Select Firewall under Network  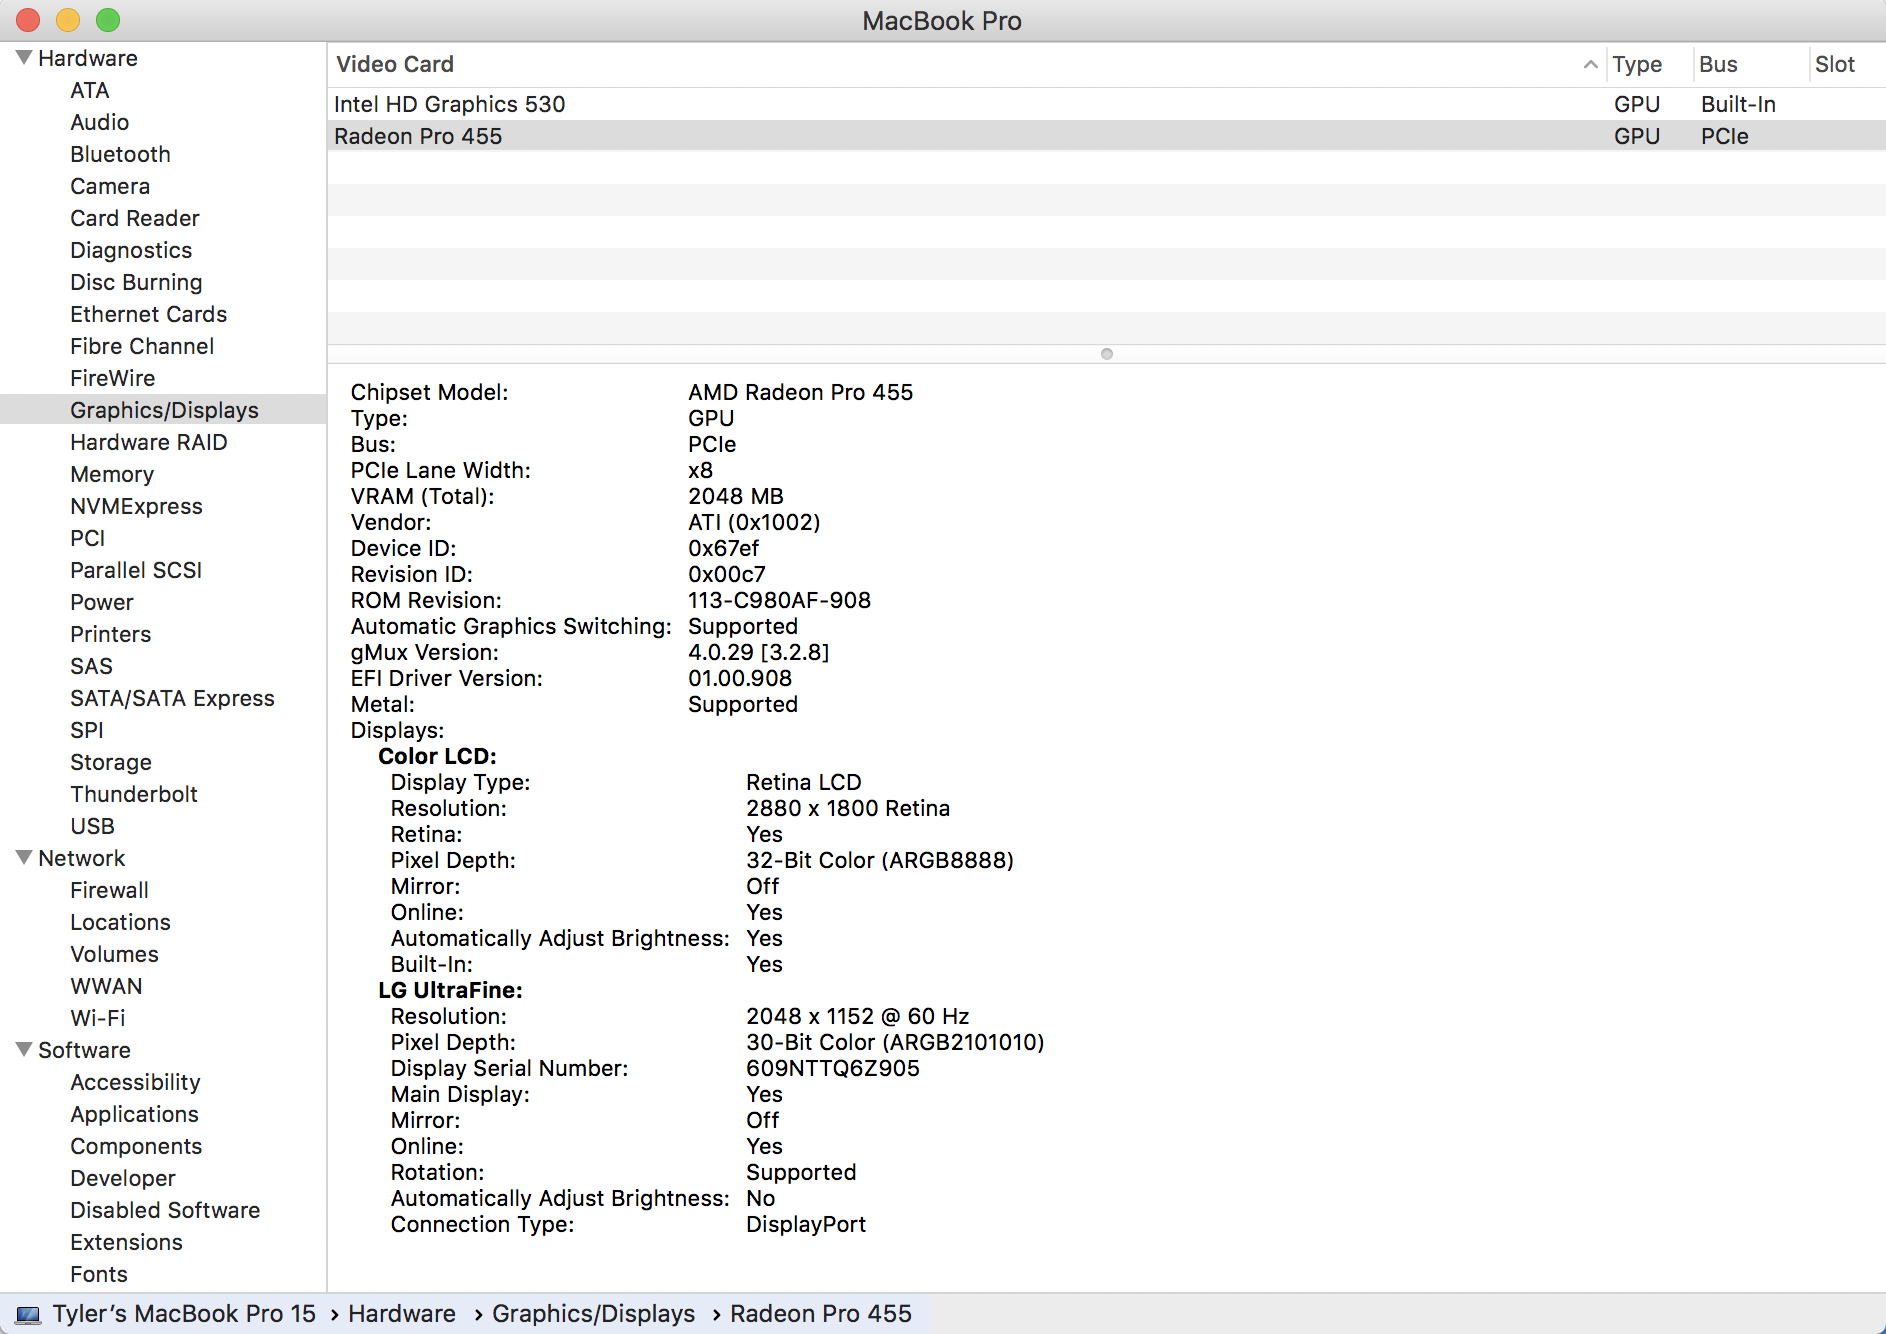point(109,890)
